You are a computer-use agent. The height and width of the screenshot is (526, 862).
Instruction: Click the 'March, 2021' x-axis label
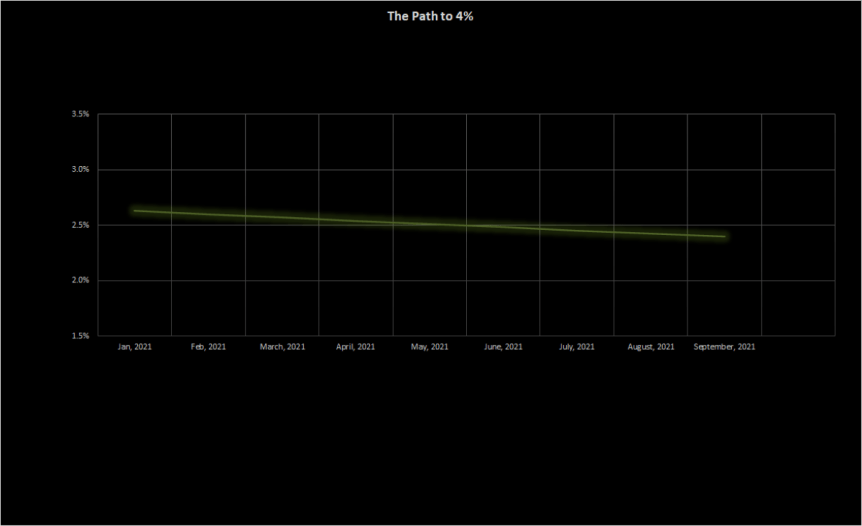coord(281,347)
